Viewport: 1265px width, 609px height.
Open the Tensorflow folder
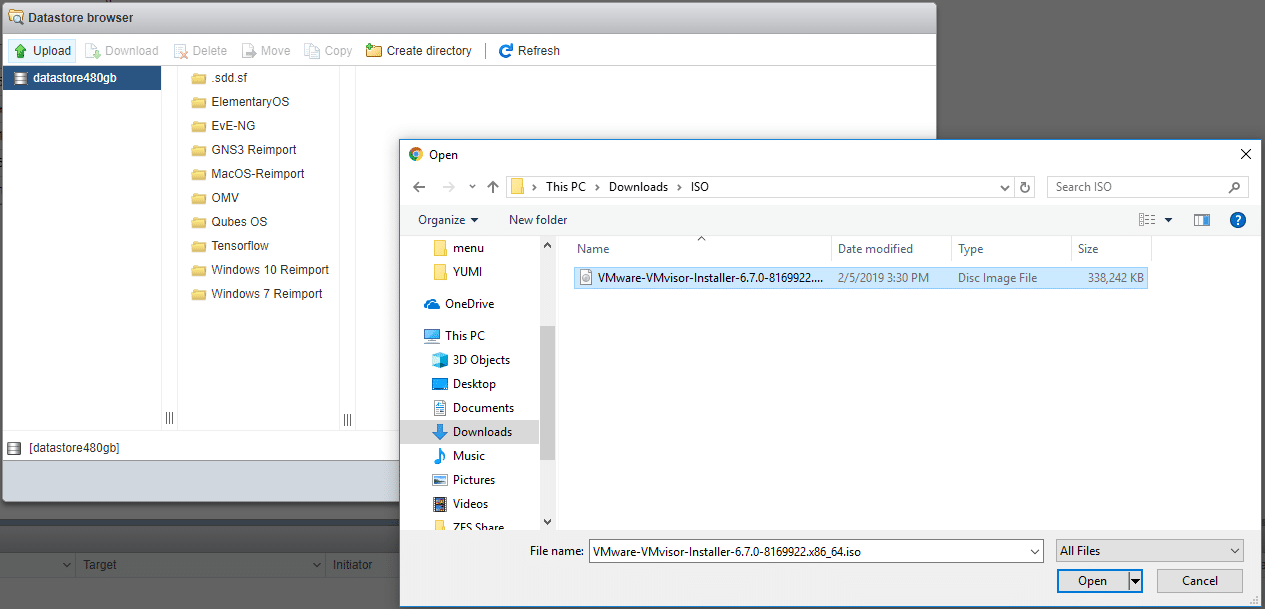click(x=230, y=246)
